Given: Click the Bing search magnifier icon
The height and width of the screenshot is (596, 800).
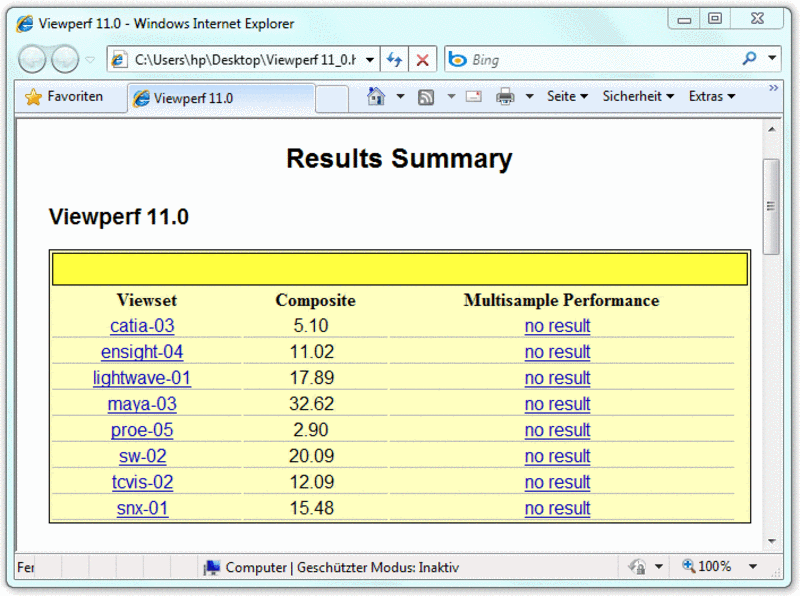Looking at the screenshot, I should [749, 60].
